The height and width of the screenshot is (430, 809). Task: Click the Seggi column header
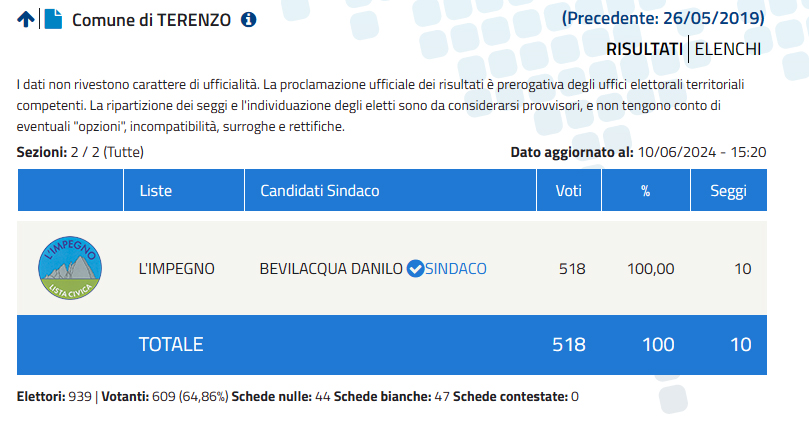[729, 190]
